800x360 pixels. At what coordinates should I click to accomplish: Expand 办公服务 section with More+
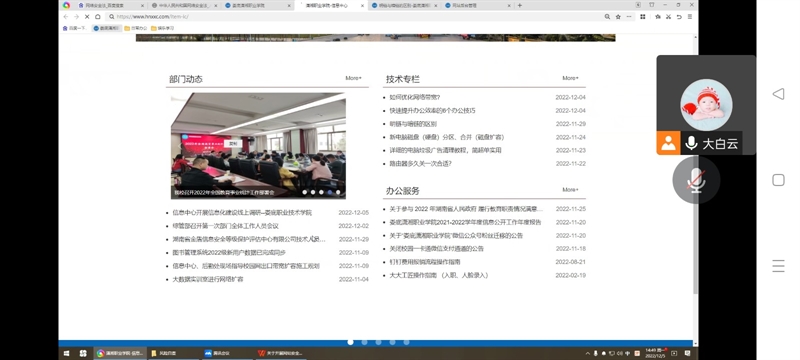[570, 190]
